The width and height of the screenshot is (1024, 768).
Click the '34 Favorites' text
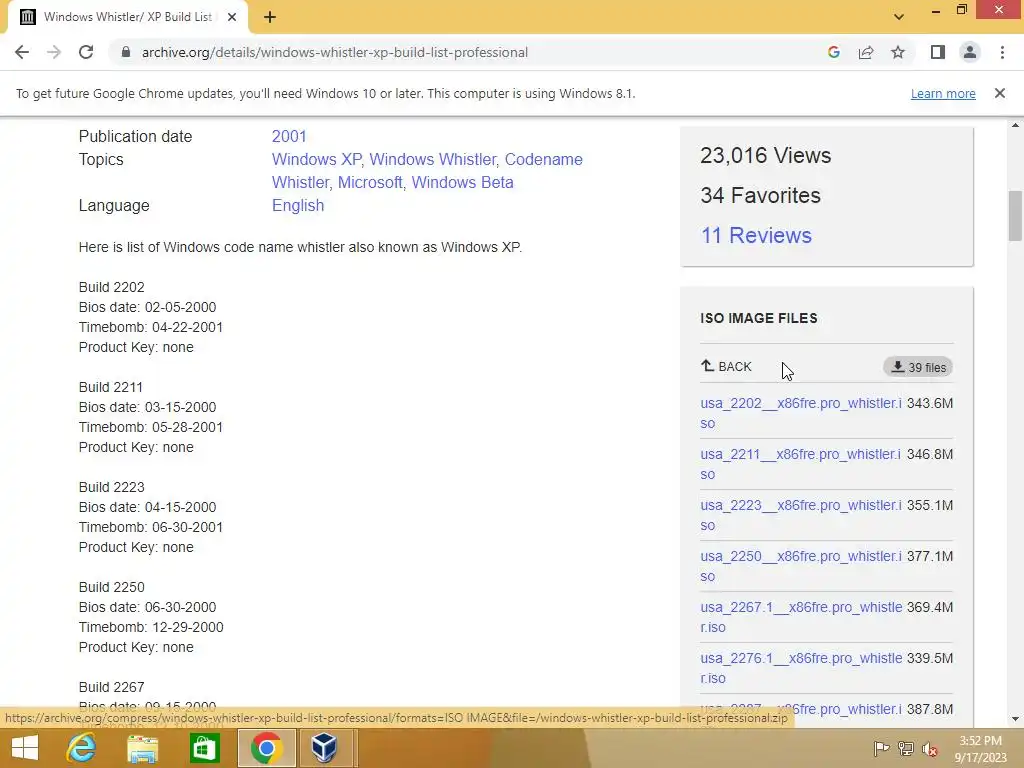[x=760, y=195]
